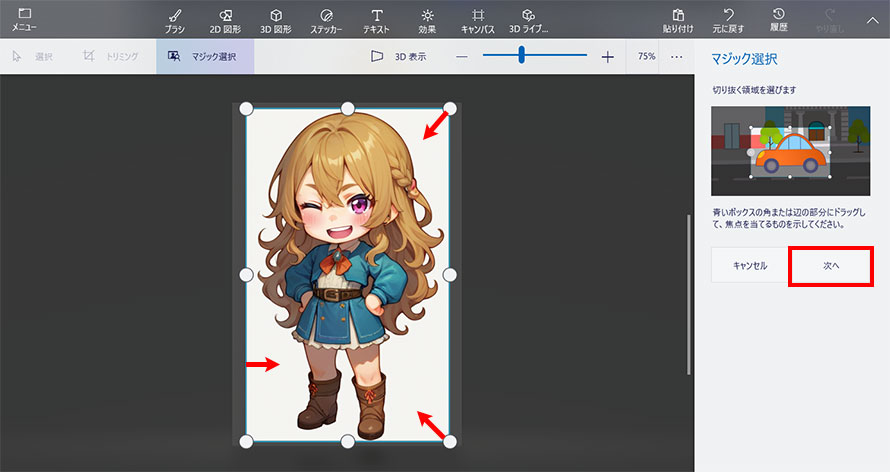Open the three-dots more options menu
Screen dimensions: 890x472
pos(677,57)
